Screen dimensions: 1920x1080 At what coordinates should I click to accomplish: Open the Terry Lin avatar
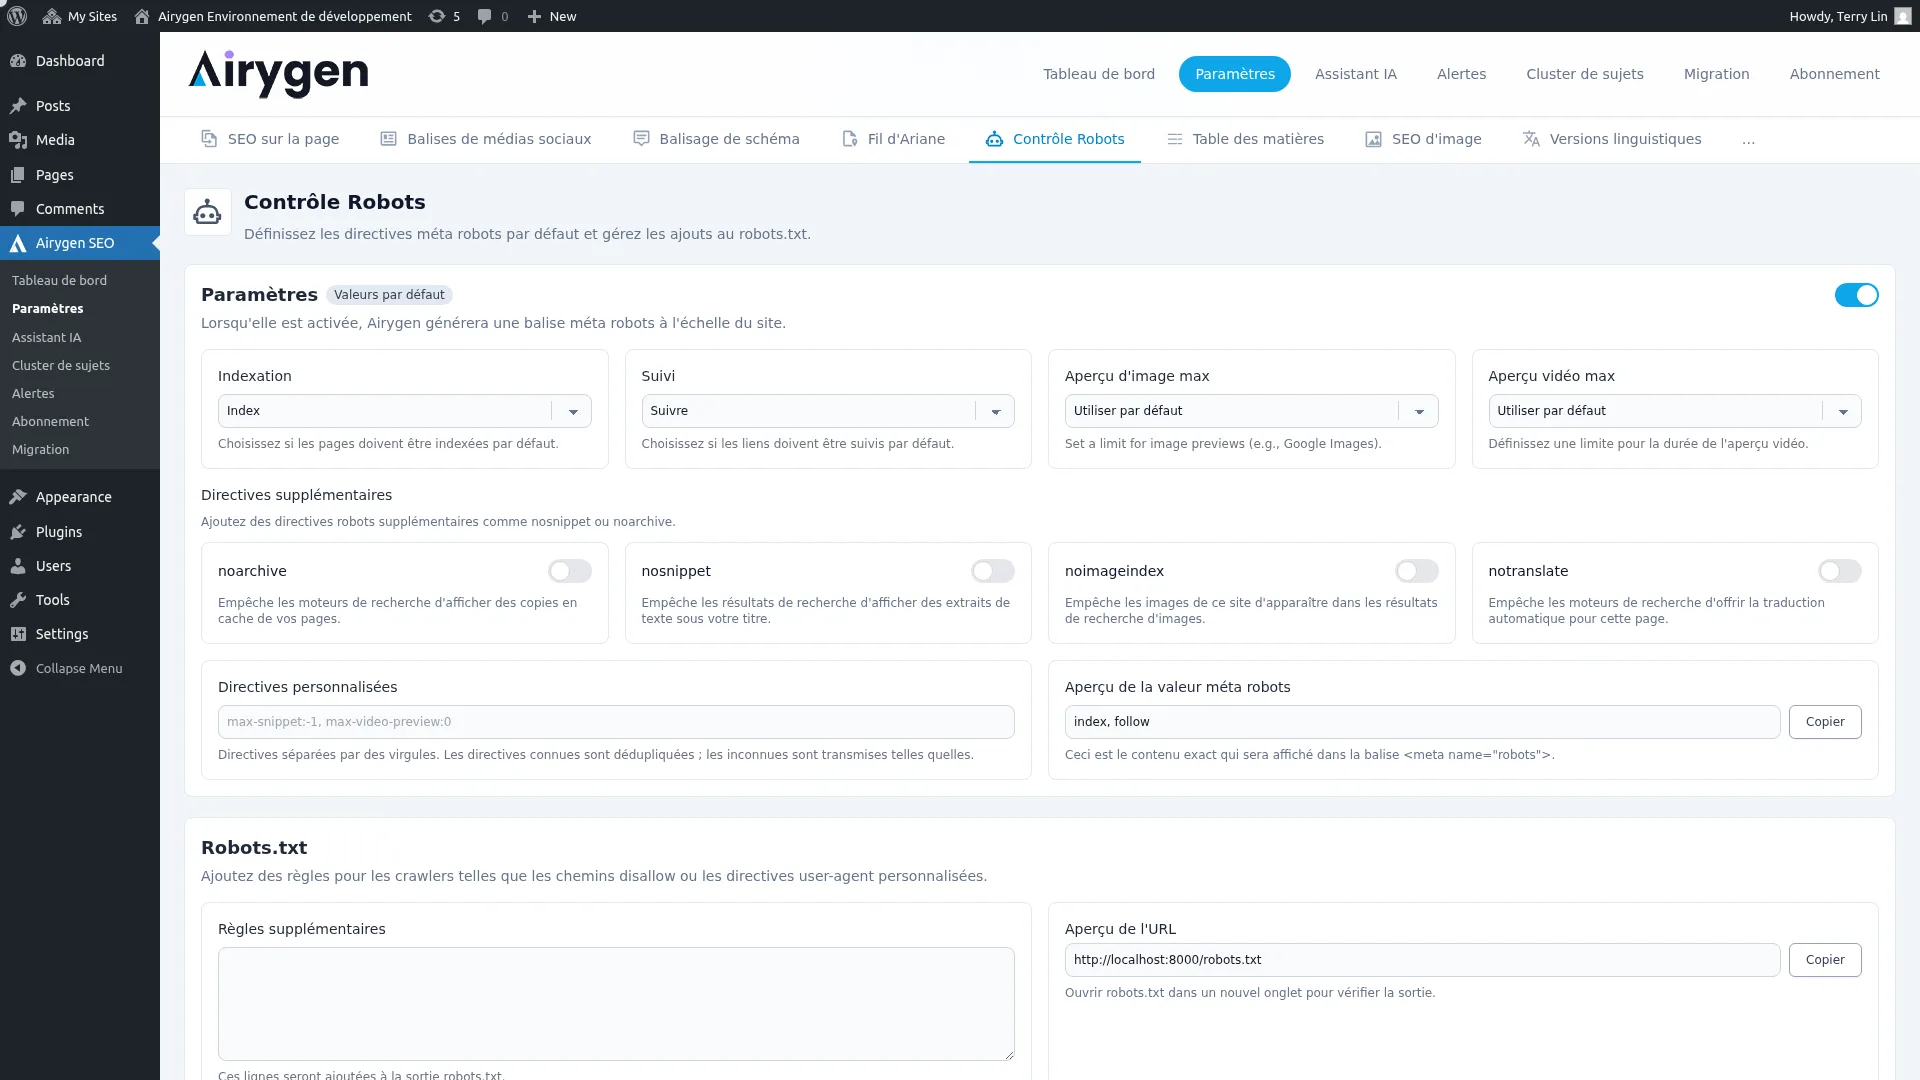pos(1902,16)
